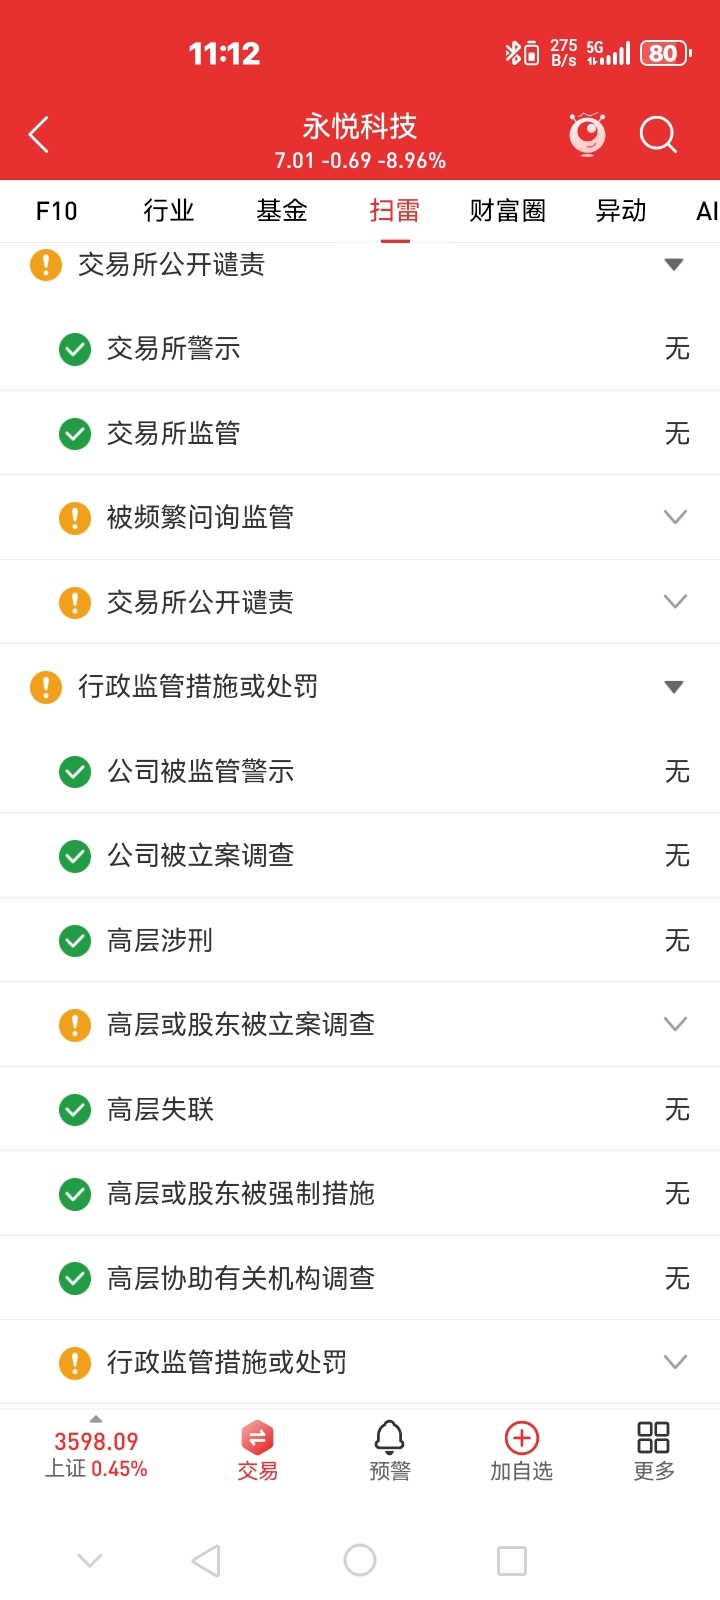Screen dimensions: 720x1600
Task: Open the search magnifier icon
Action: 658,135
